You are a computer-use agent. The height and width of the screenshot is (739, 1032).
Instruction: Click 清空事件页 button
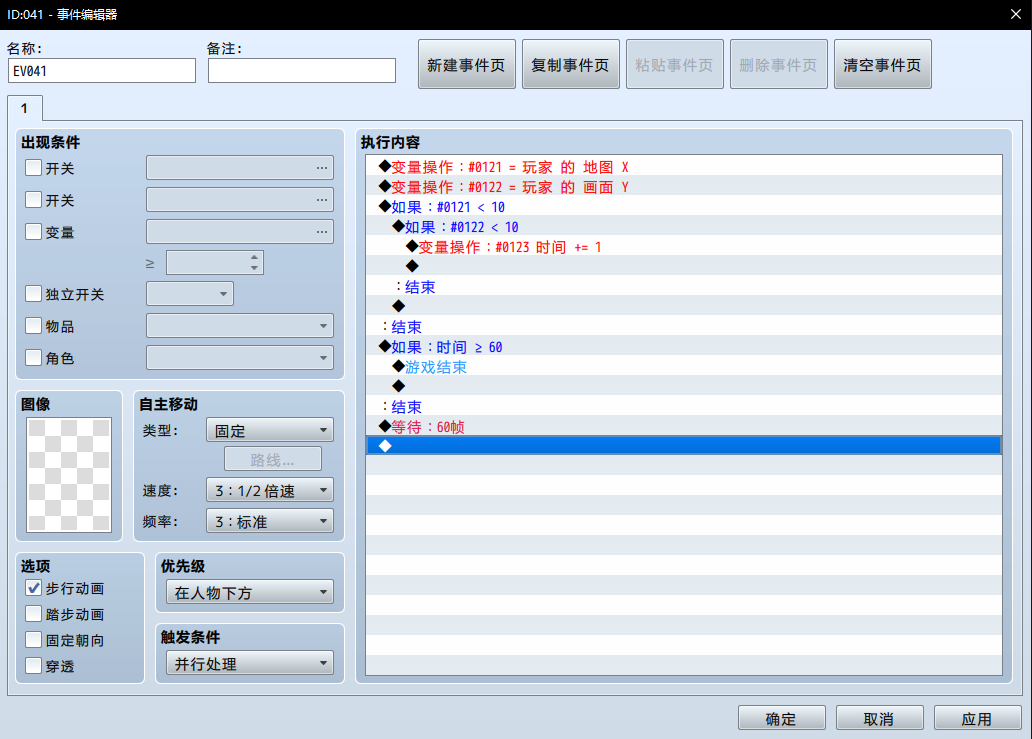[883, 64]
